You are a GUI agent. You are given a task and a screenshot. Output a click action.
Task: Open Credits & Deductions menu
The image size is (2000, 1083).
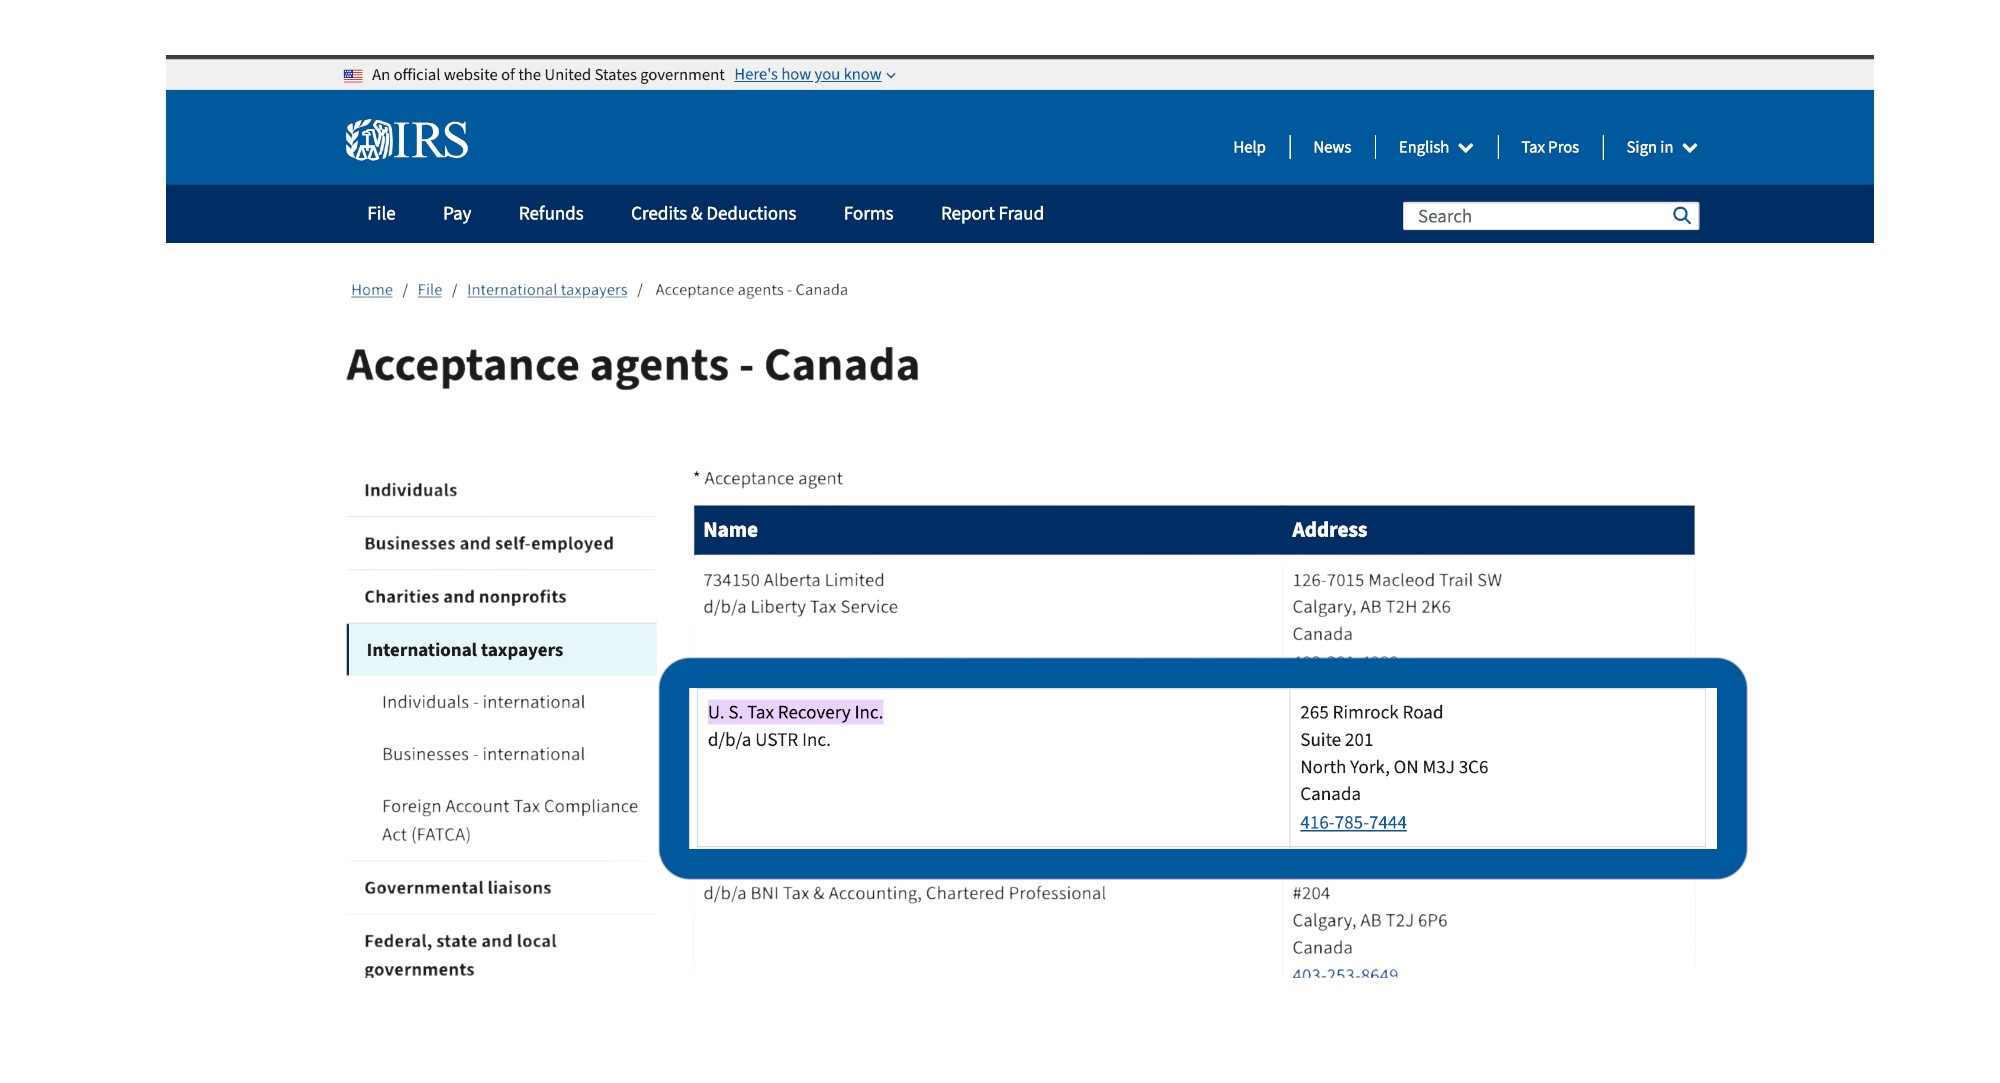tap(713, 214)
